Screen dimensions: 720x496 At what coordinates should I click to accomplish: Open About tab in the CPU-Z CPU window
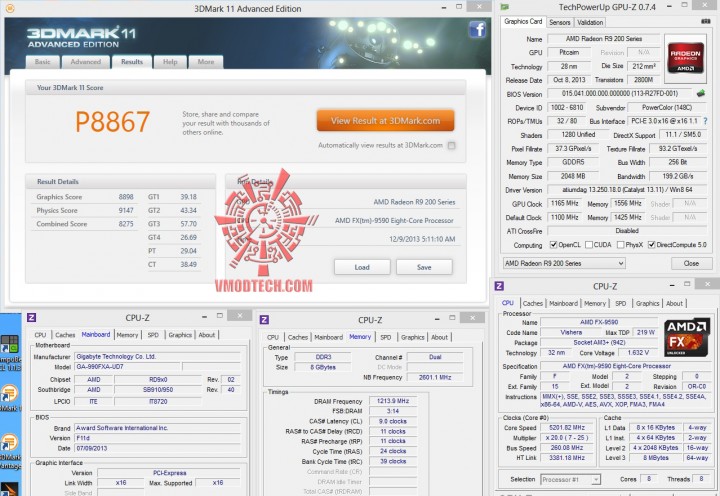point(674,303)
